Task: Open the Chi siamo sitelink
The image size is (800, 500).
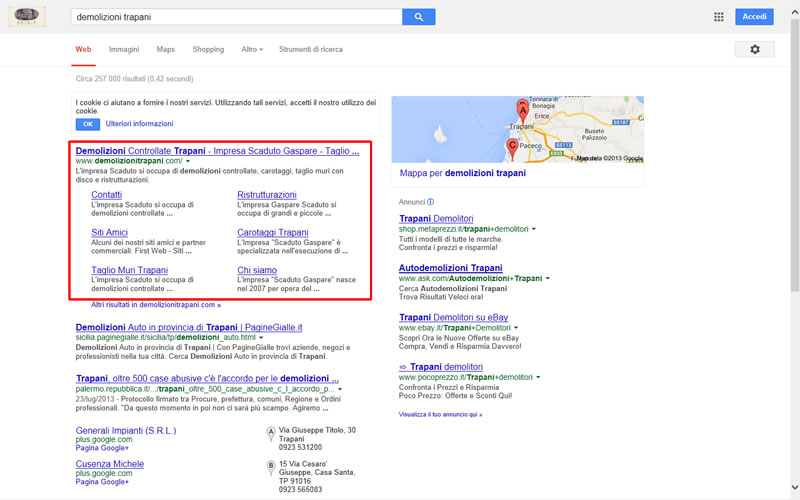Action: (x=257, y=270)
